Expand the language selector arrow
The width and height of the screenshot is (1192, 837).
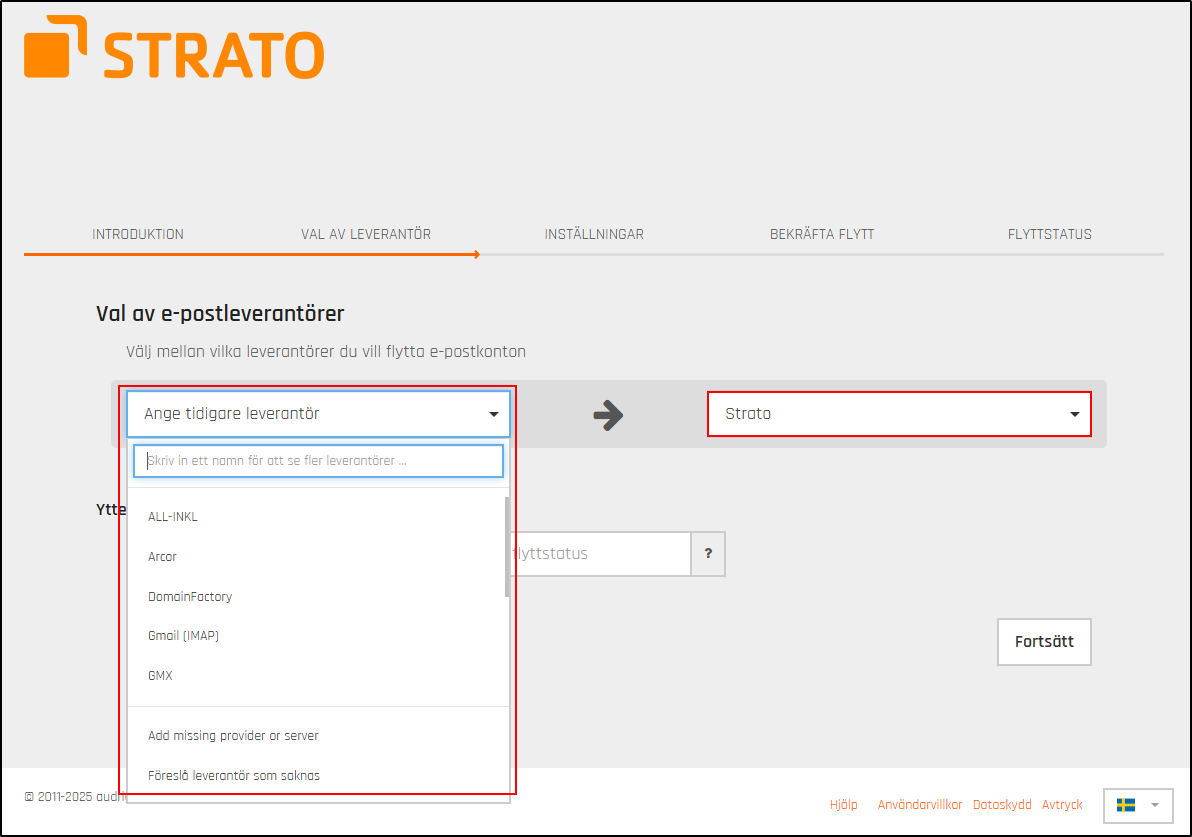(x=1155, y=805)
